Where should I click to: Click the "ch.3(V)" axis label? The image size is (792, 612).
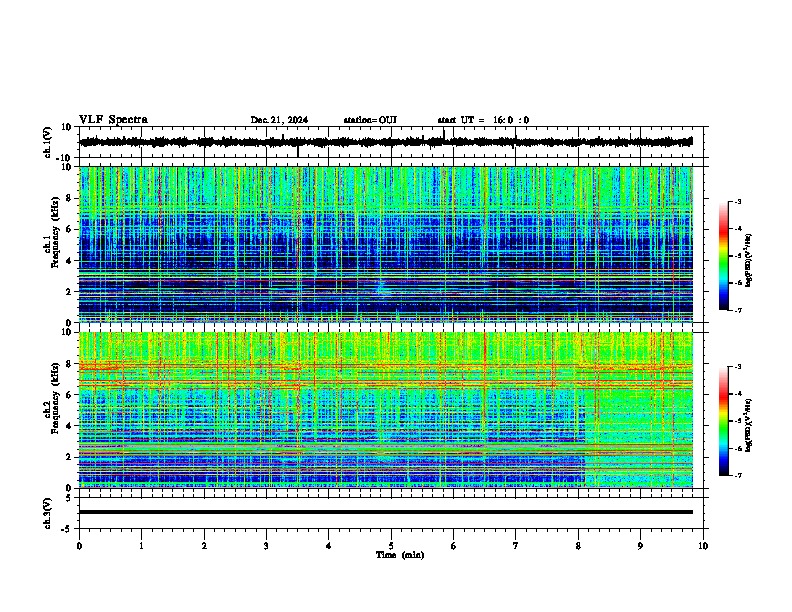coord(47,513)
